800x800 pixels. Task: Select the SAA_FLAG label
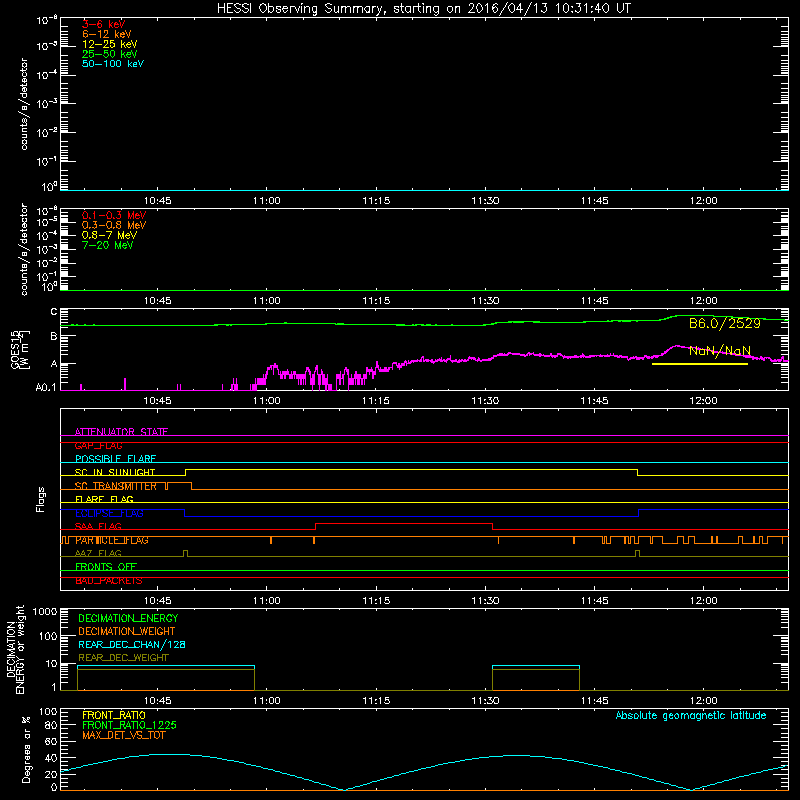coord(98,527)
